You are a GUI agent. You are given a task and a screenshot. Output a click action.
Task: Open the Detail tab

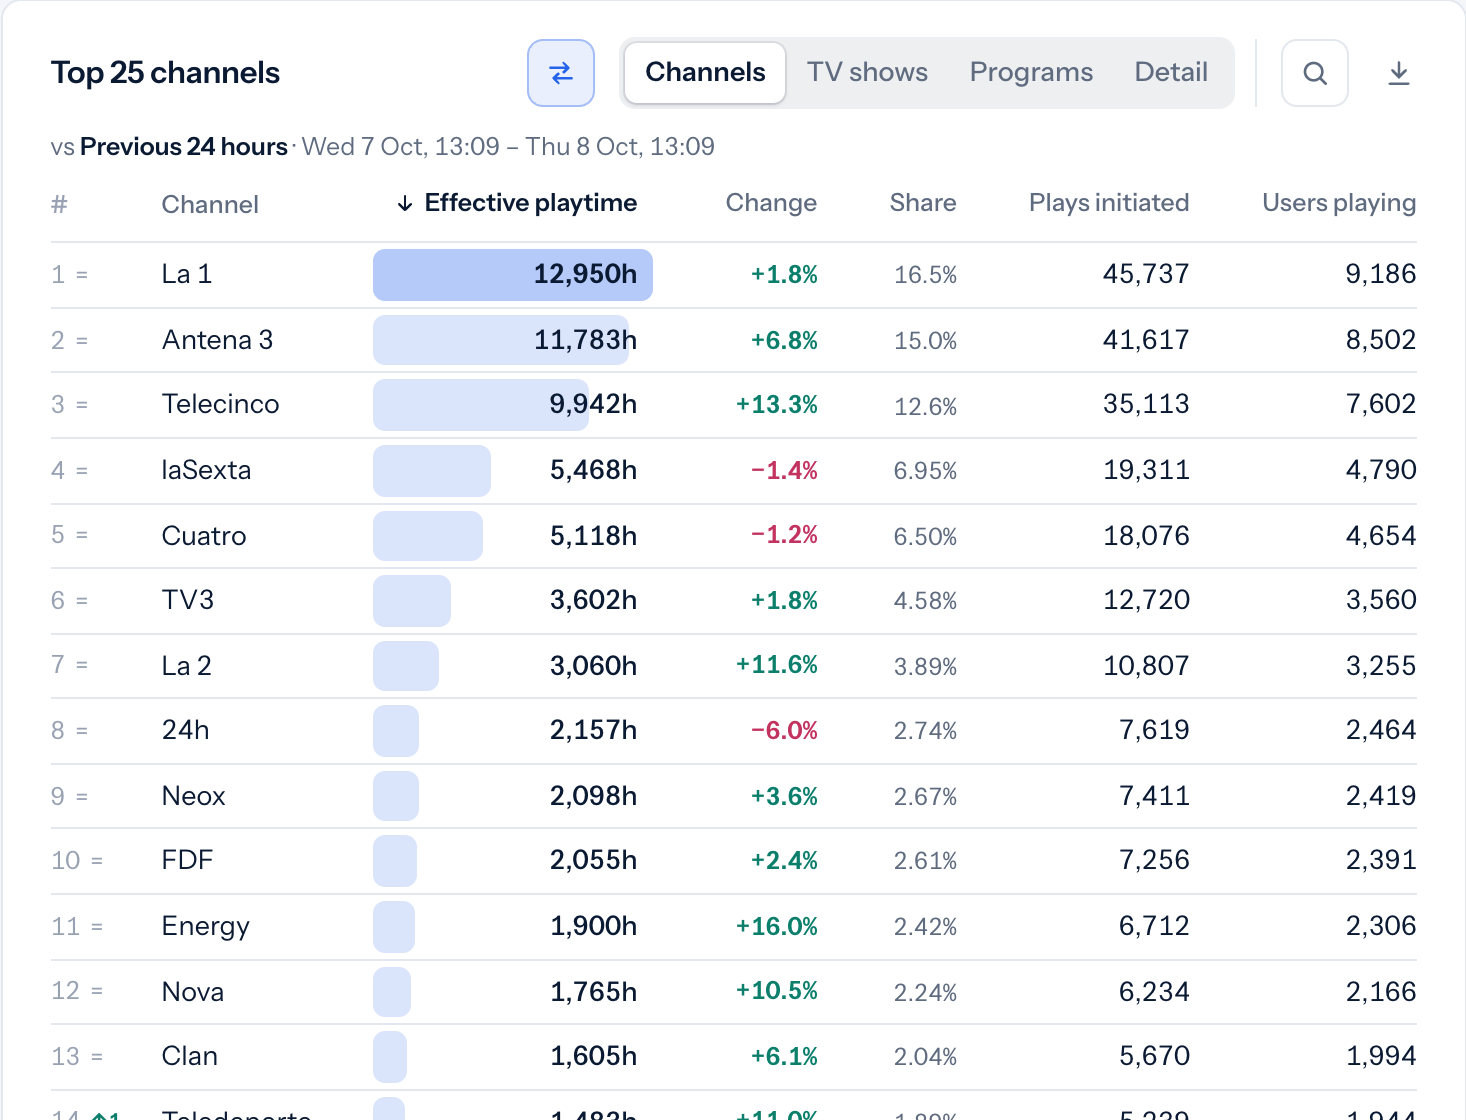1171,73
